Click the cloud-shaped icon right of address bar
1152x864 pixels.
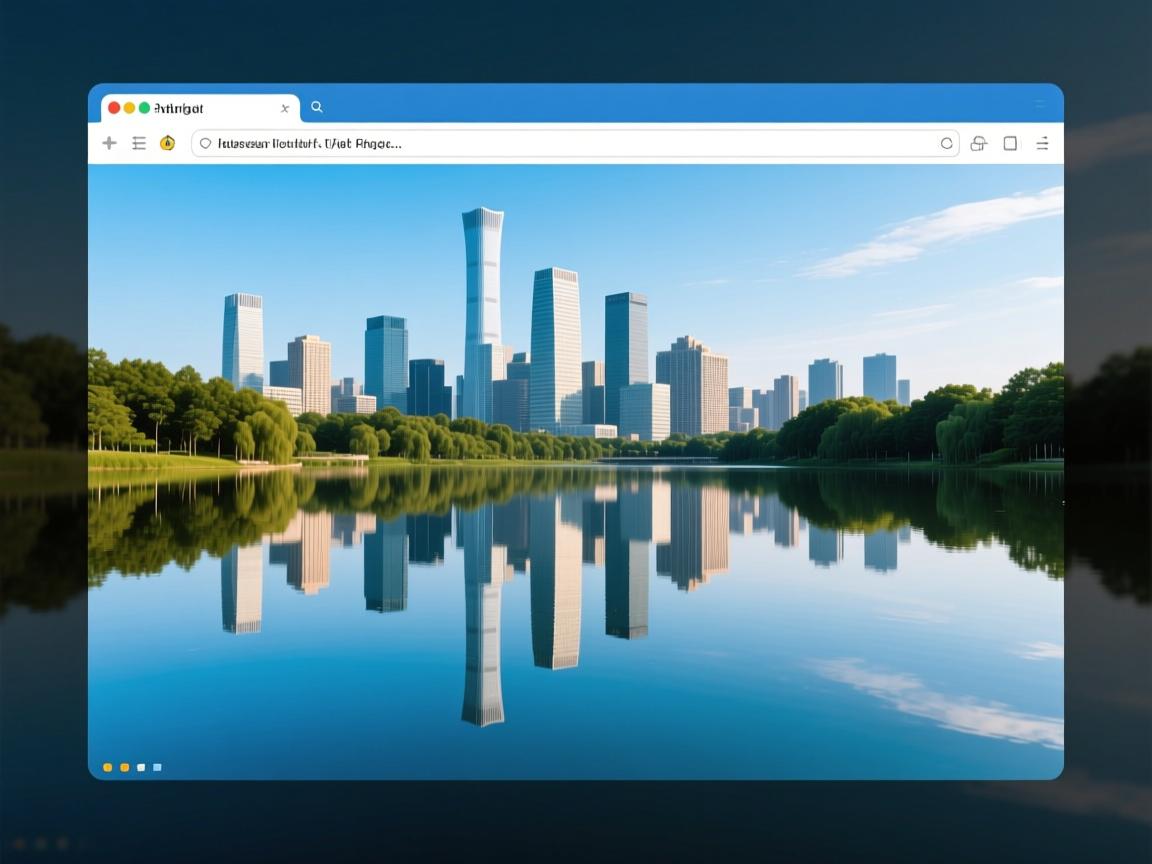(x=978, y=143)
